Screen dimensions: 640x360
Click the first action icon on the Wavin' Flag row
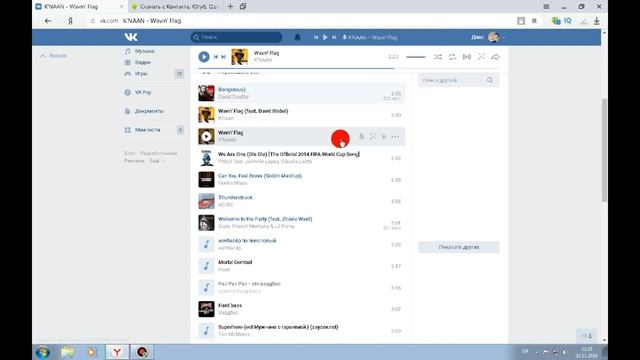361,137
